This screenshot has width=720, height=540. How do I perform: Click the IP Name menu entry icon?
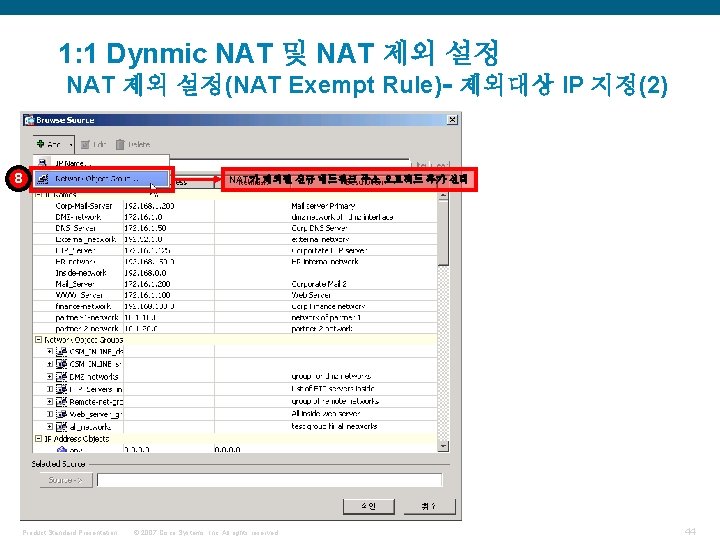tap(42, 163)
